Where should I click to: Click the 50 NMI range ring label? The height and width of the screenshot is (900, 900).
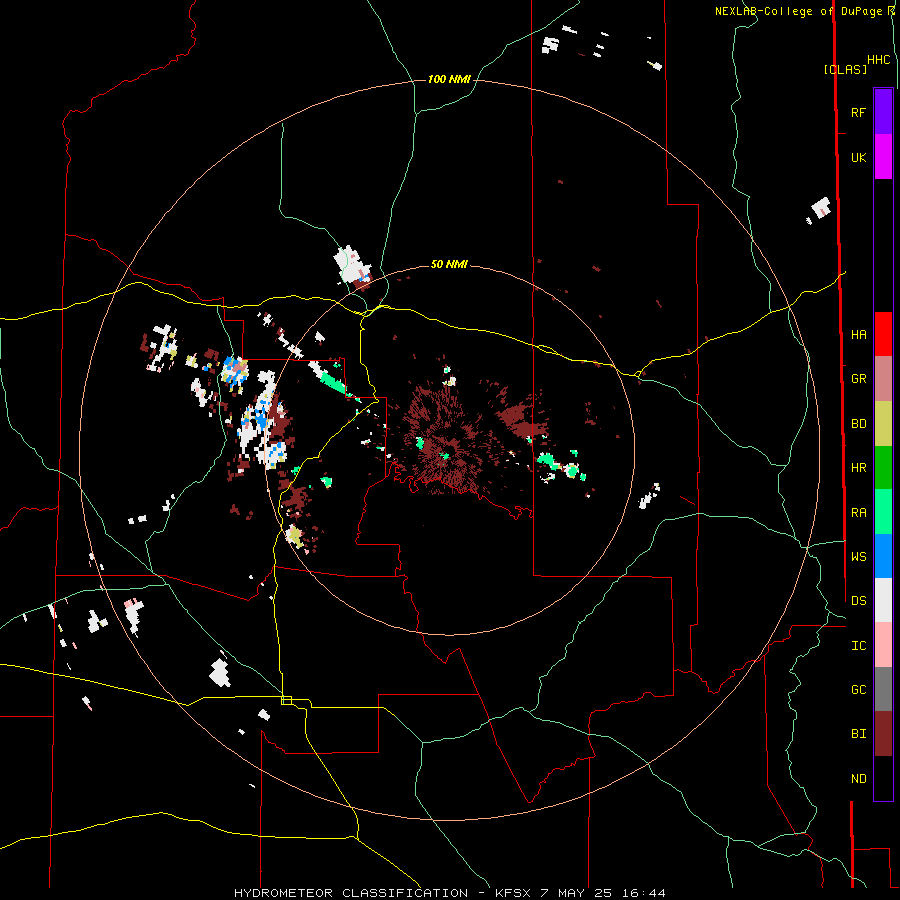449,264
